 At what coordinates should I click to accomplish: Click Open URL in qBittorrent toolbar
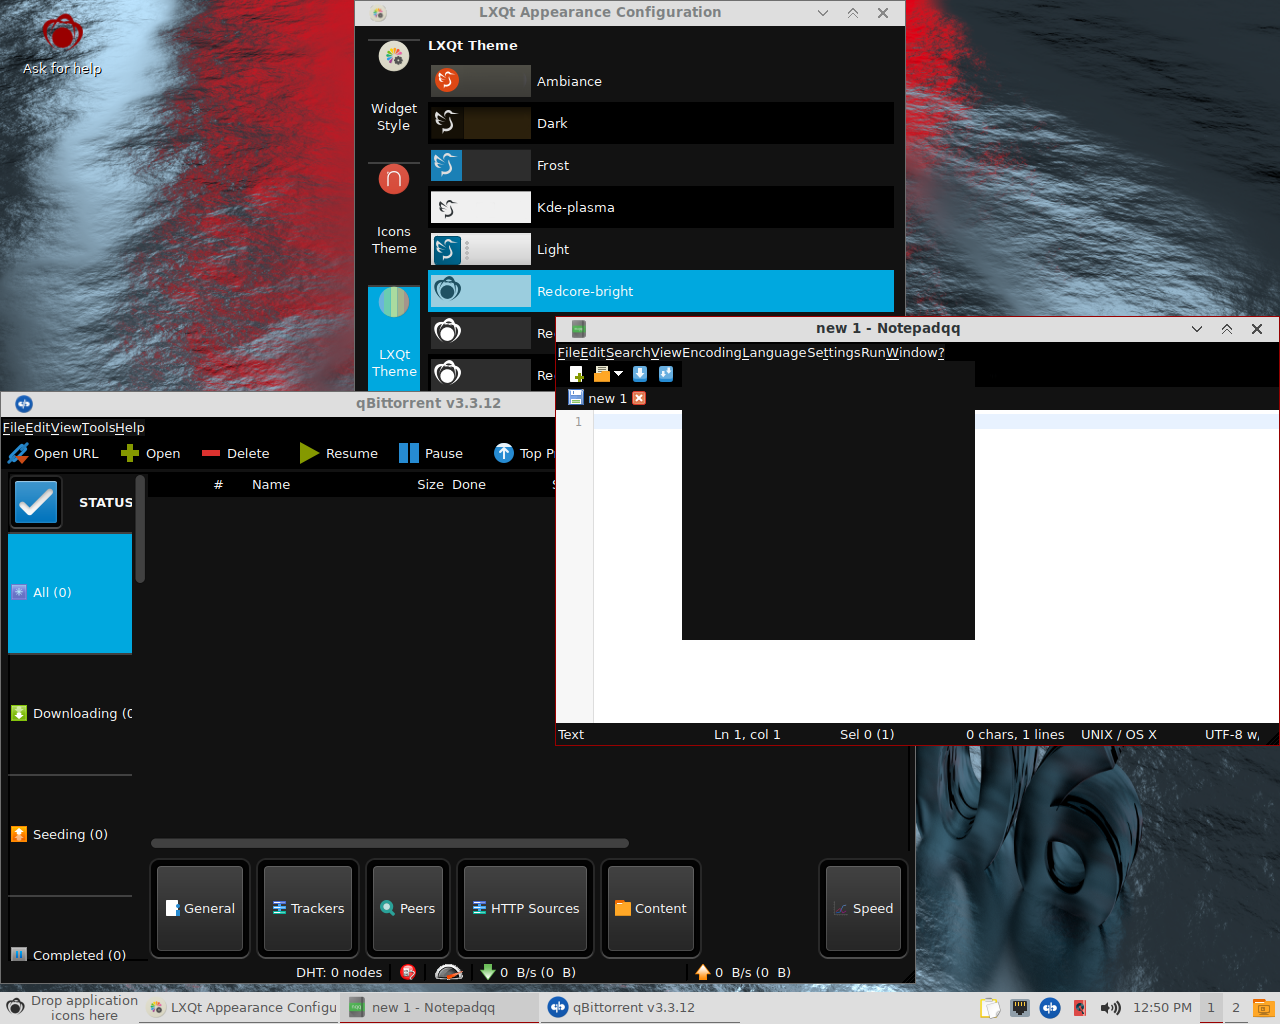(x=54, y=453)
